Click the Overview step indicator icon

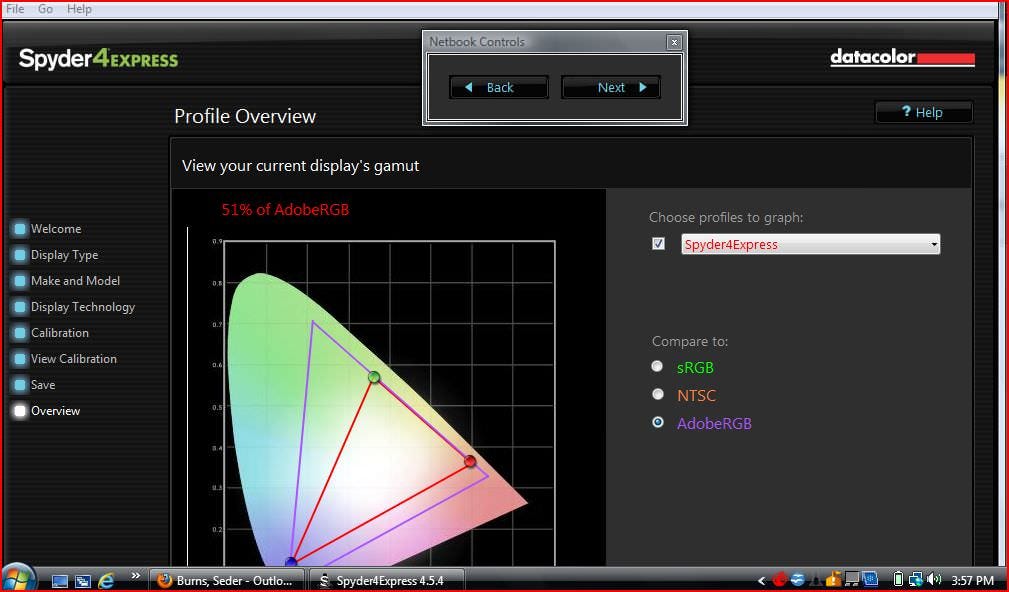click(20, 411)
